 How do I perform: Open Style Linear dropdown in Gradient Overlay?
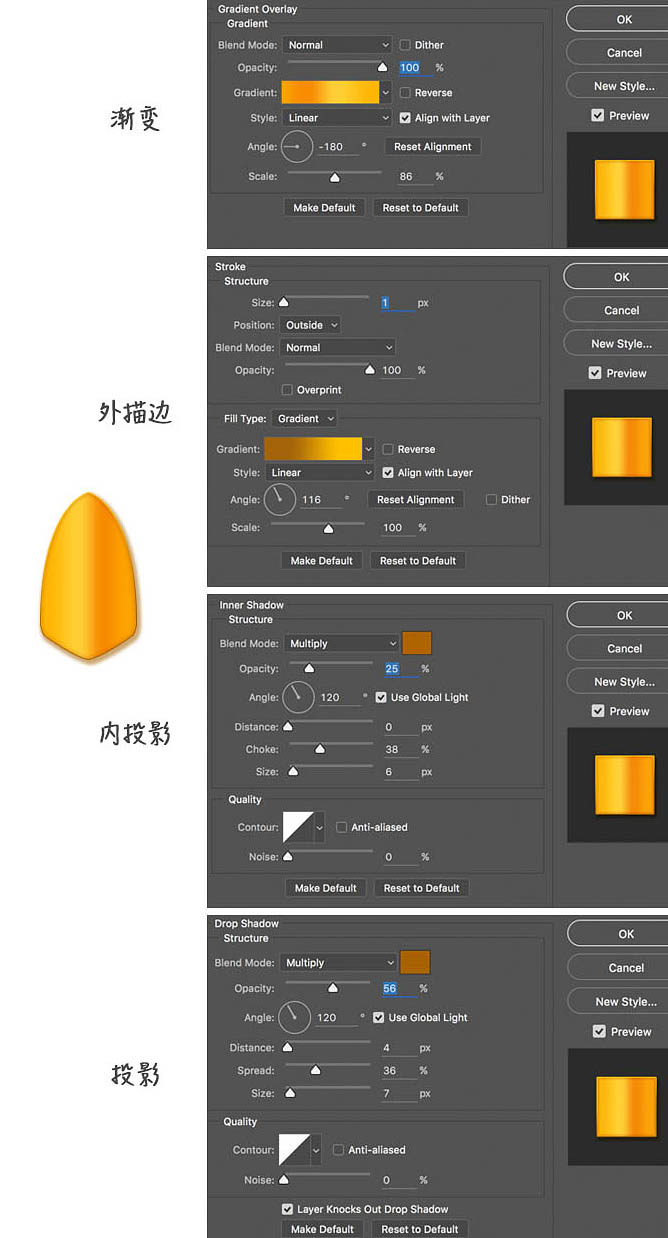click(x=337, y=118)
